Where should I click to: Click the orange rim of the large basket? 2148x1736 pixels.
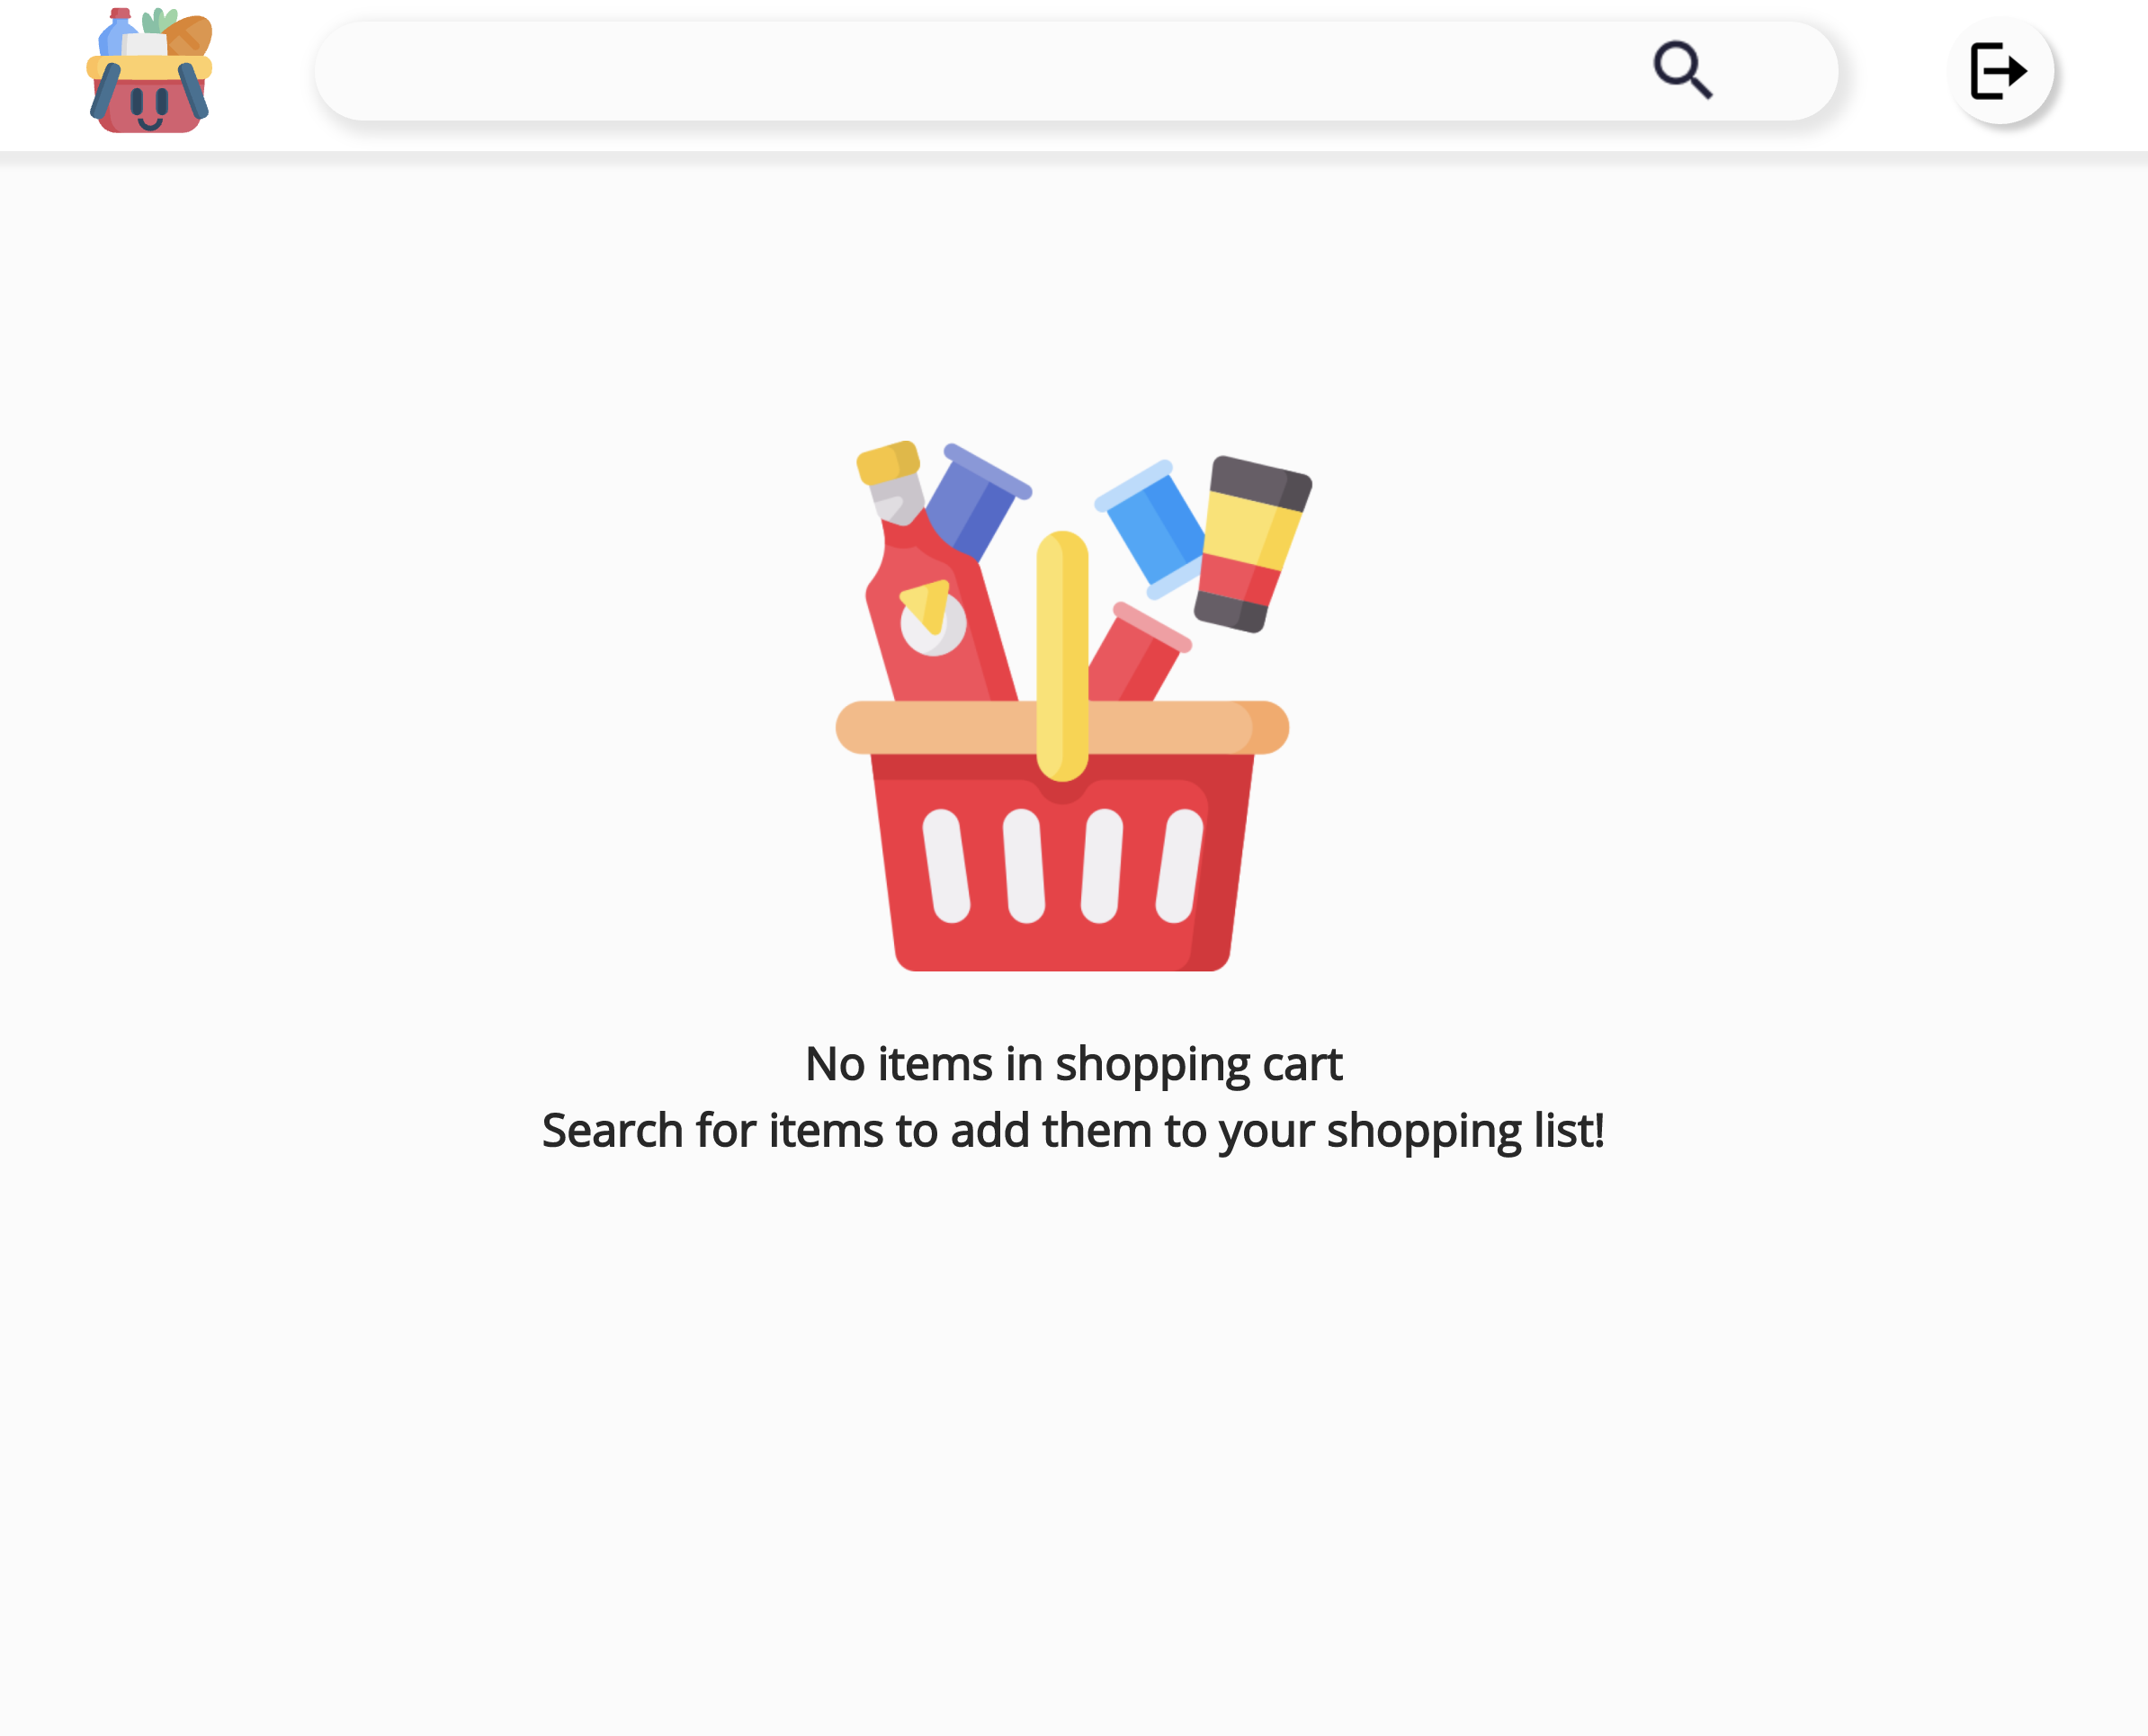(1062, 727)
